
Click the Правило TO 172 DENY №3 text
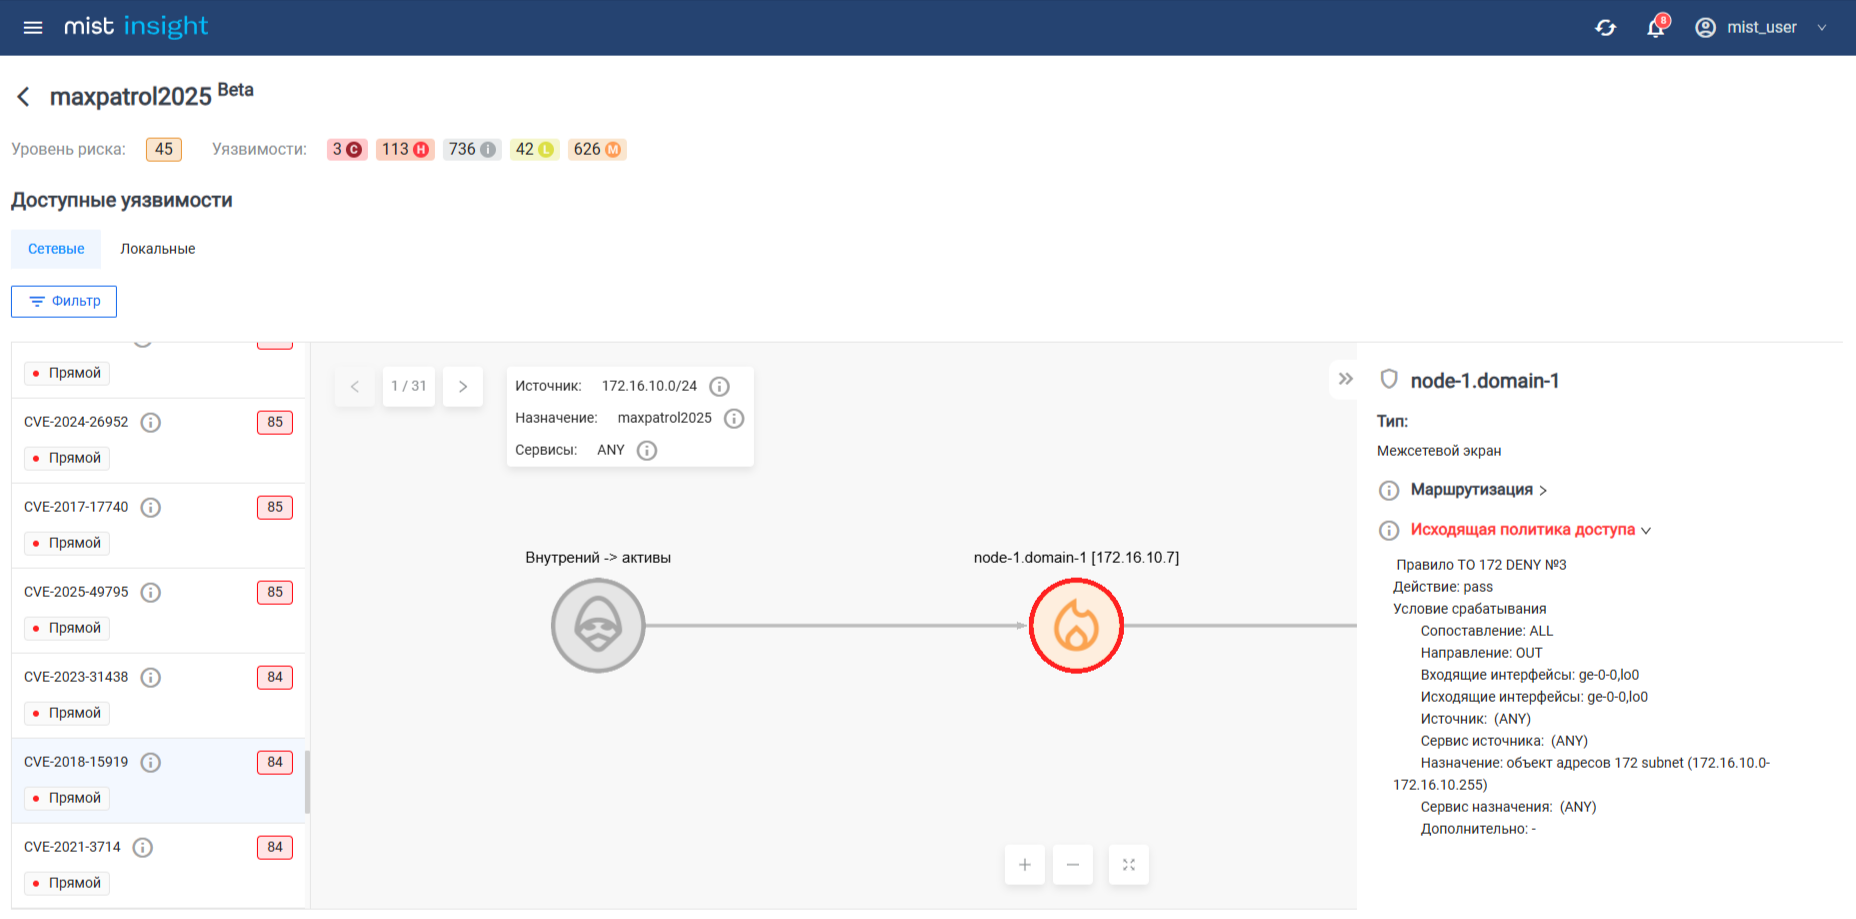[x=1481, y=565]
